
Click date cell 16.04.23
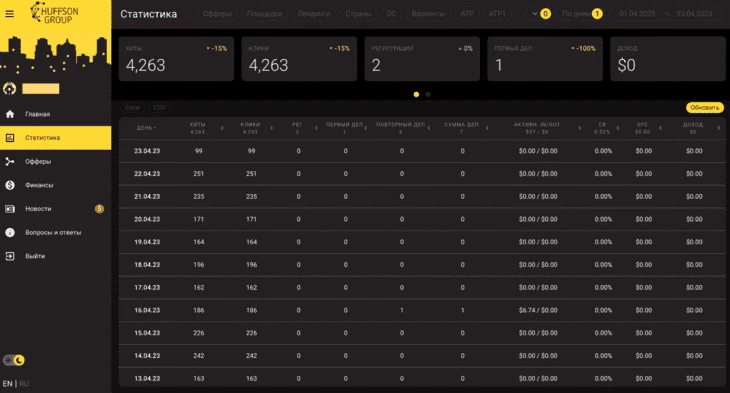pos(147,310)
